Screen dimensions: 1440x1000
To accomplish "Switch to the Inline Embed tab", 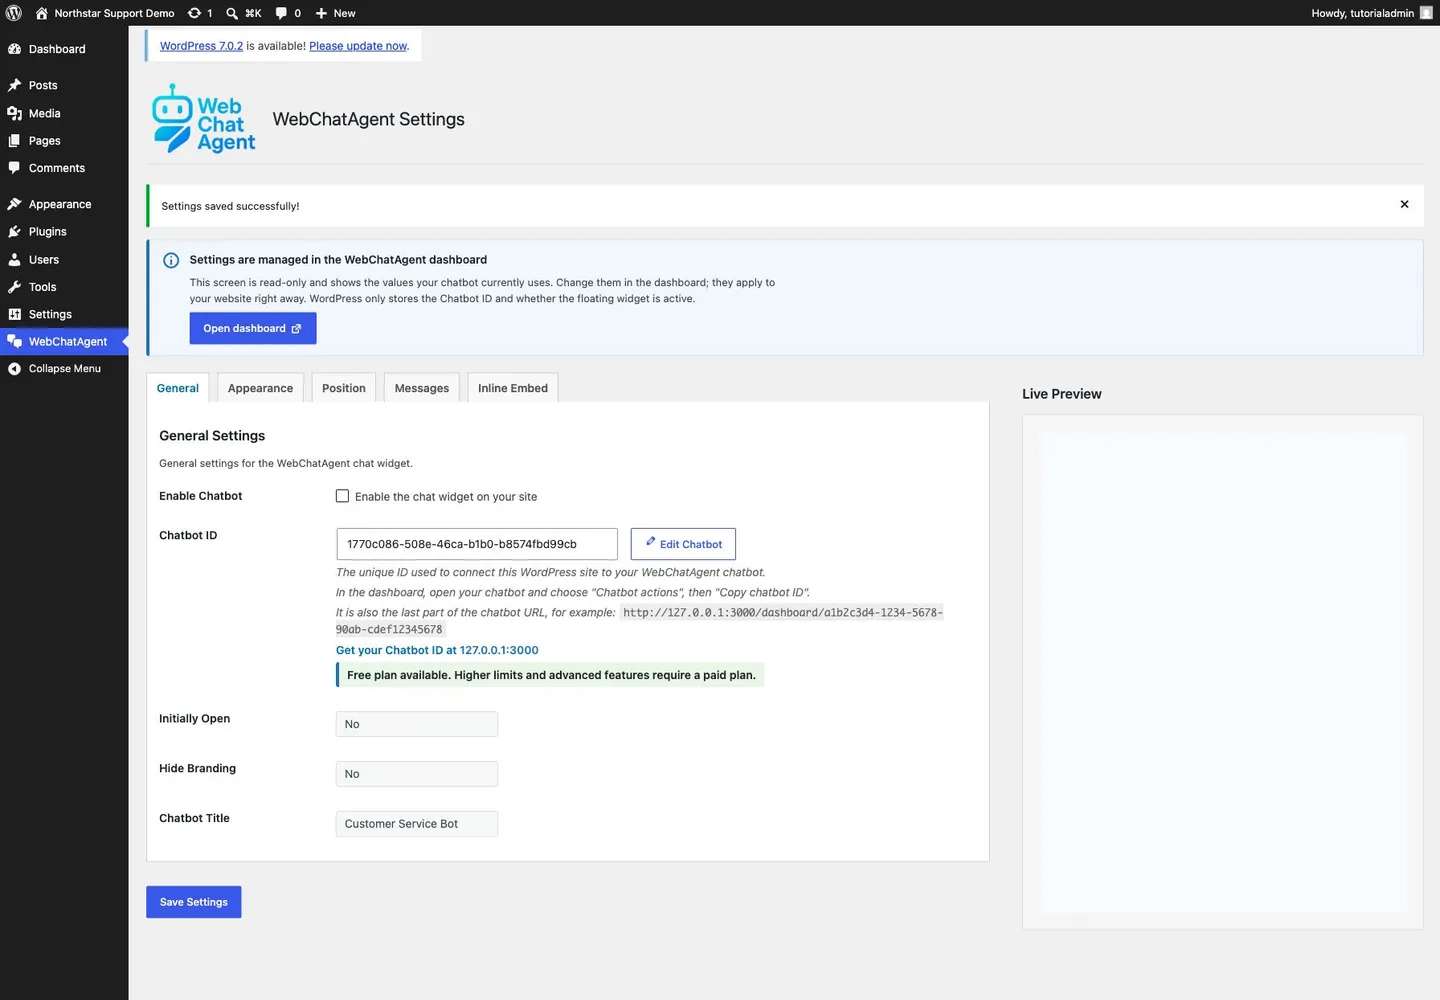I will (x=513, y=388).
